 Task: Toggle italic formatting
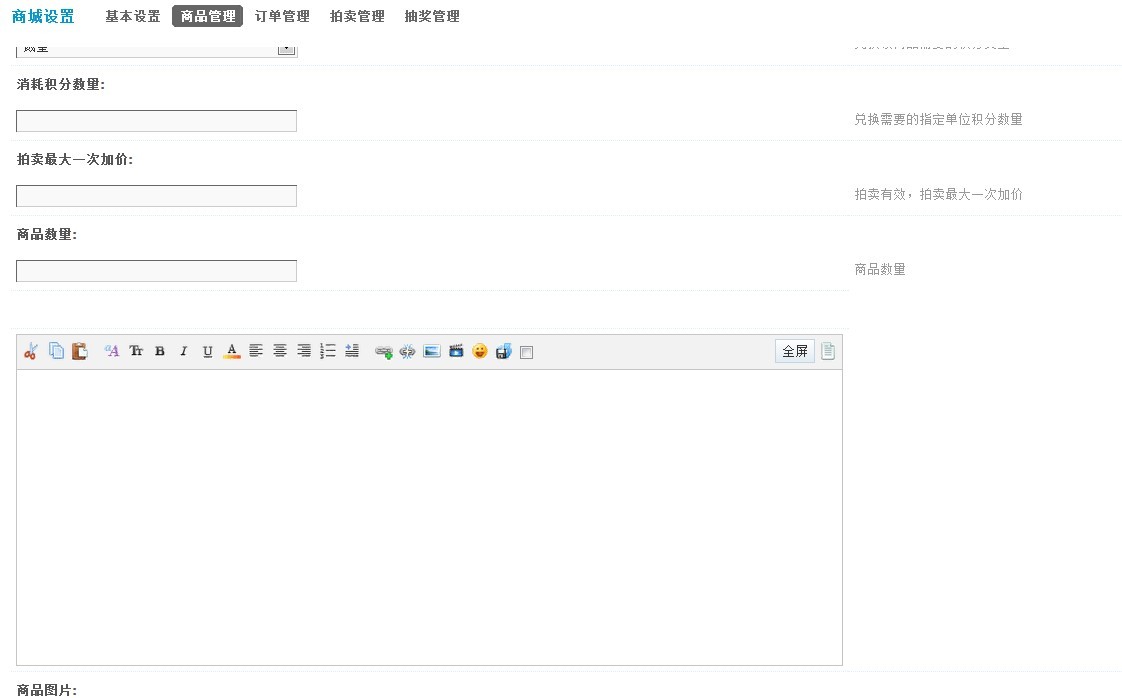pos(183,352)
